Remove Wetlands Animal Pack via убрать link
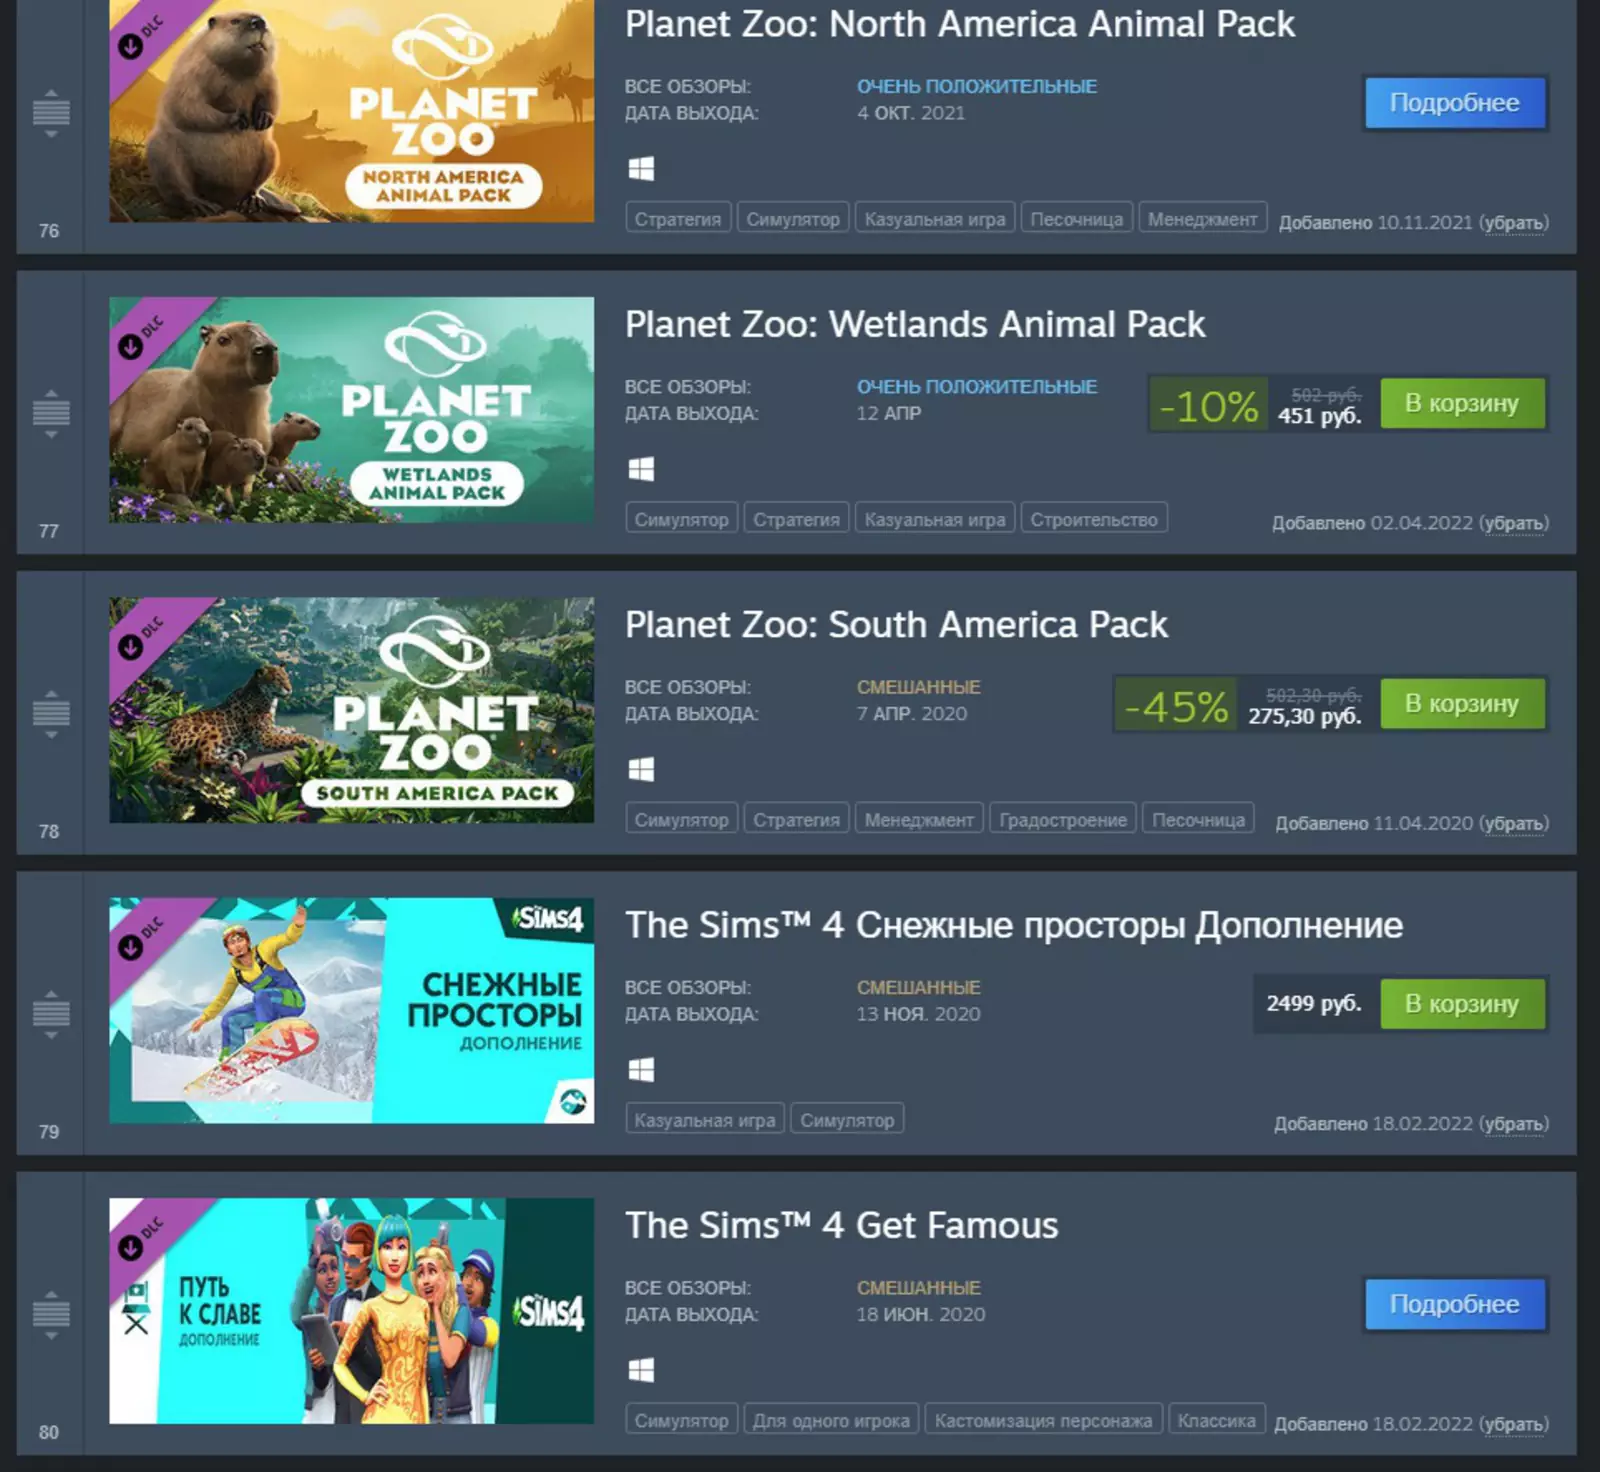The width and height of the screenshot is (1600, 1472). coord(1513,523)
